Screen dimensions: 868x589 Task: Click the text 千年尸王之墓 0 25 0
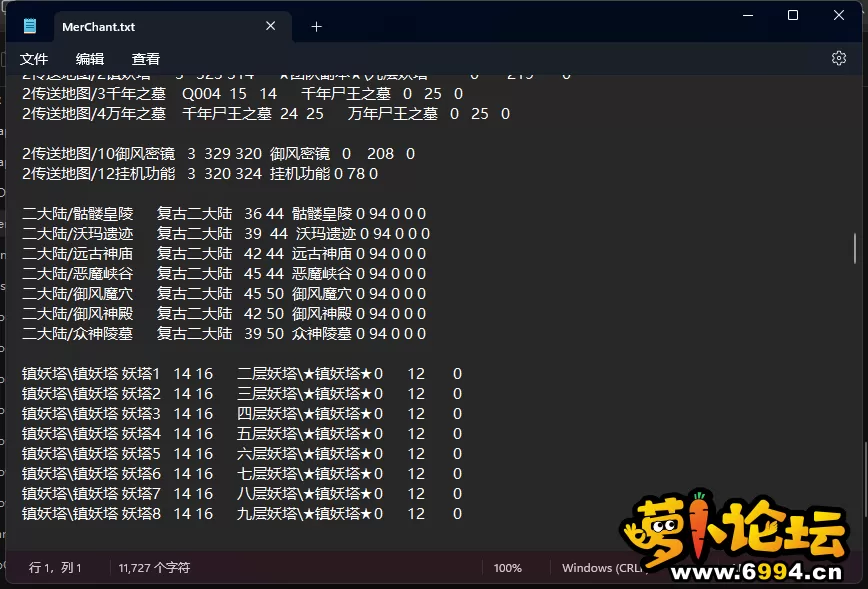tap(382, 94)
